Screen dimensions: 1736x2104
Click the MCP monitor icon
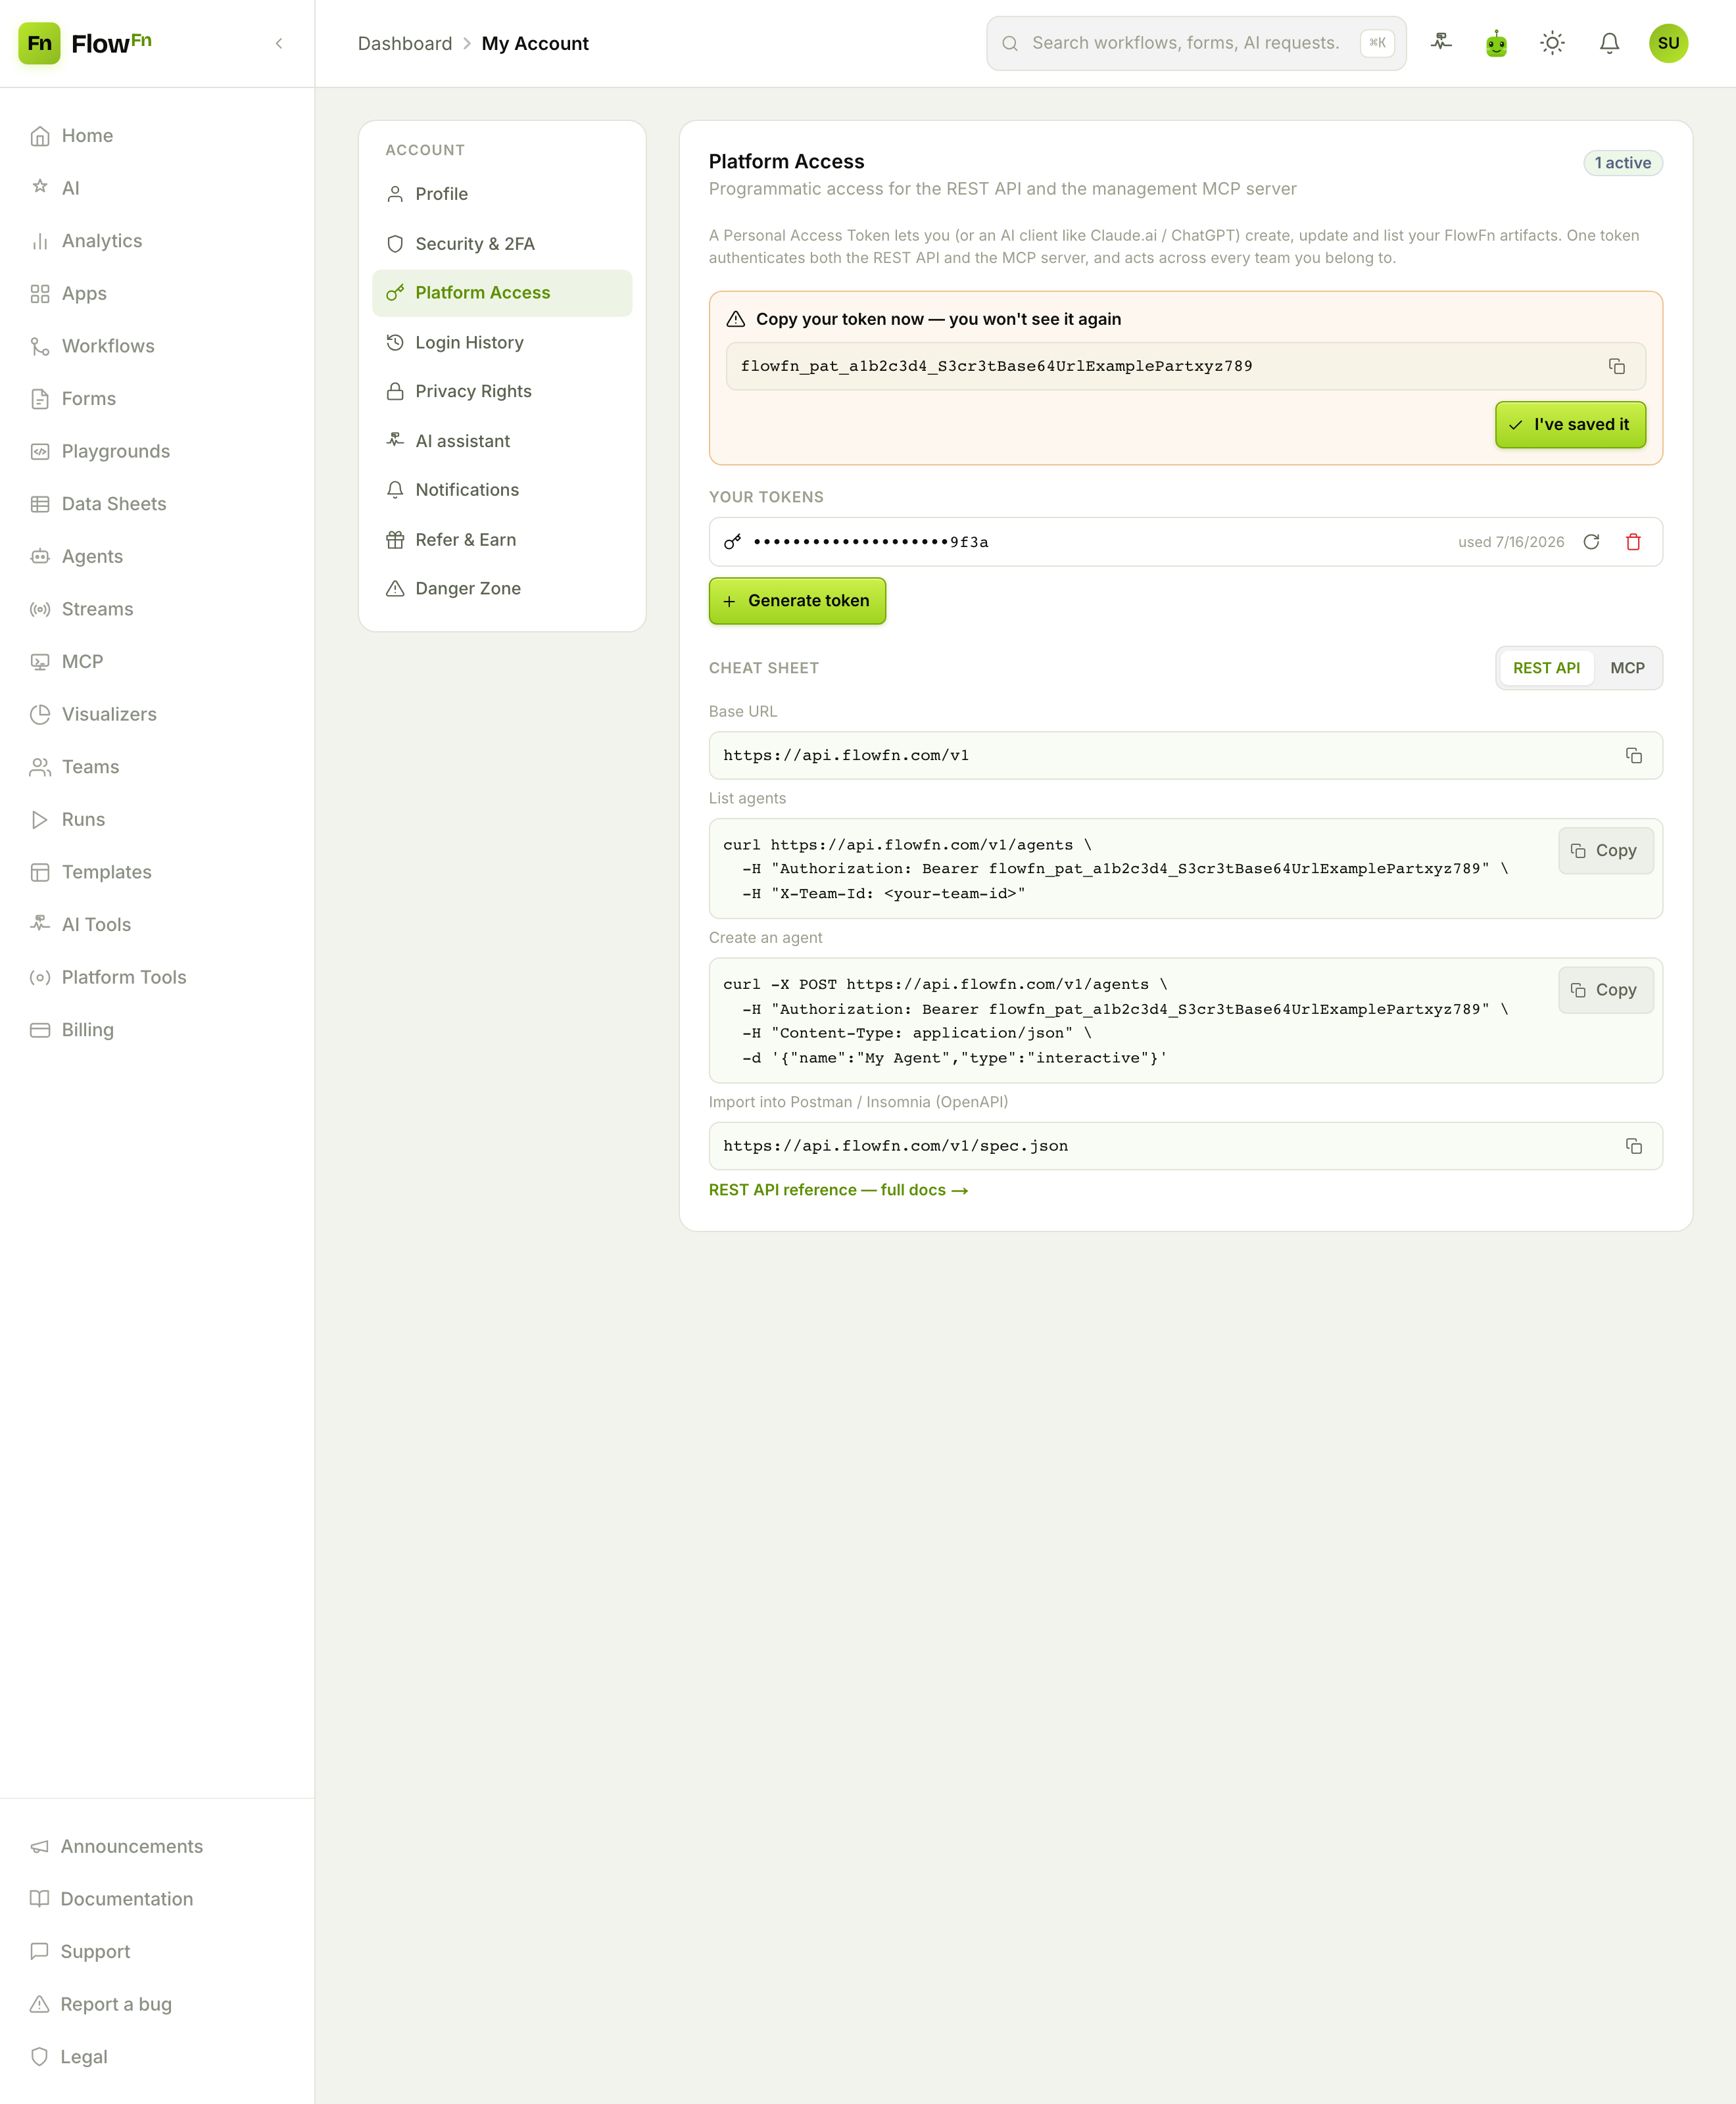click(x=40, y=662)
